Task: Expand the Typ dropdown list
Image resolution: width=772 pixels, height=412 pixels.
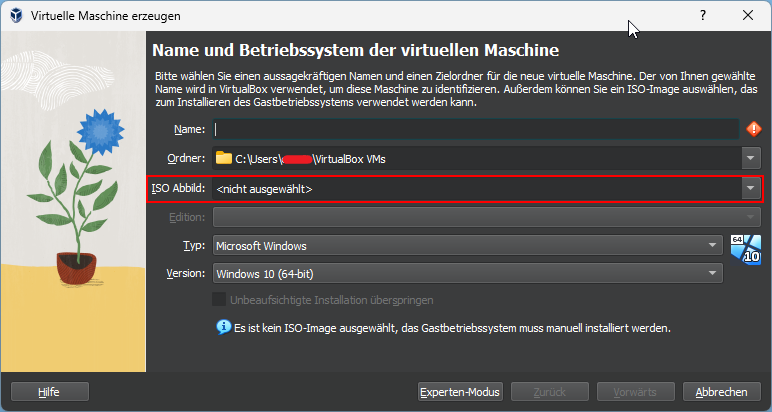Action: pos(713,246)
